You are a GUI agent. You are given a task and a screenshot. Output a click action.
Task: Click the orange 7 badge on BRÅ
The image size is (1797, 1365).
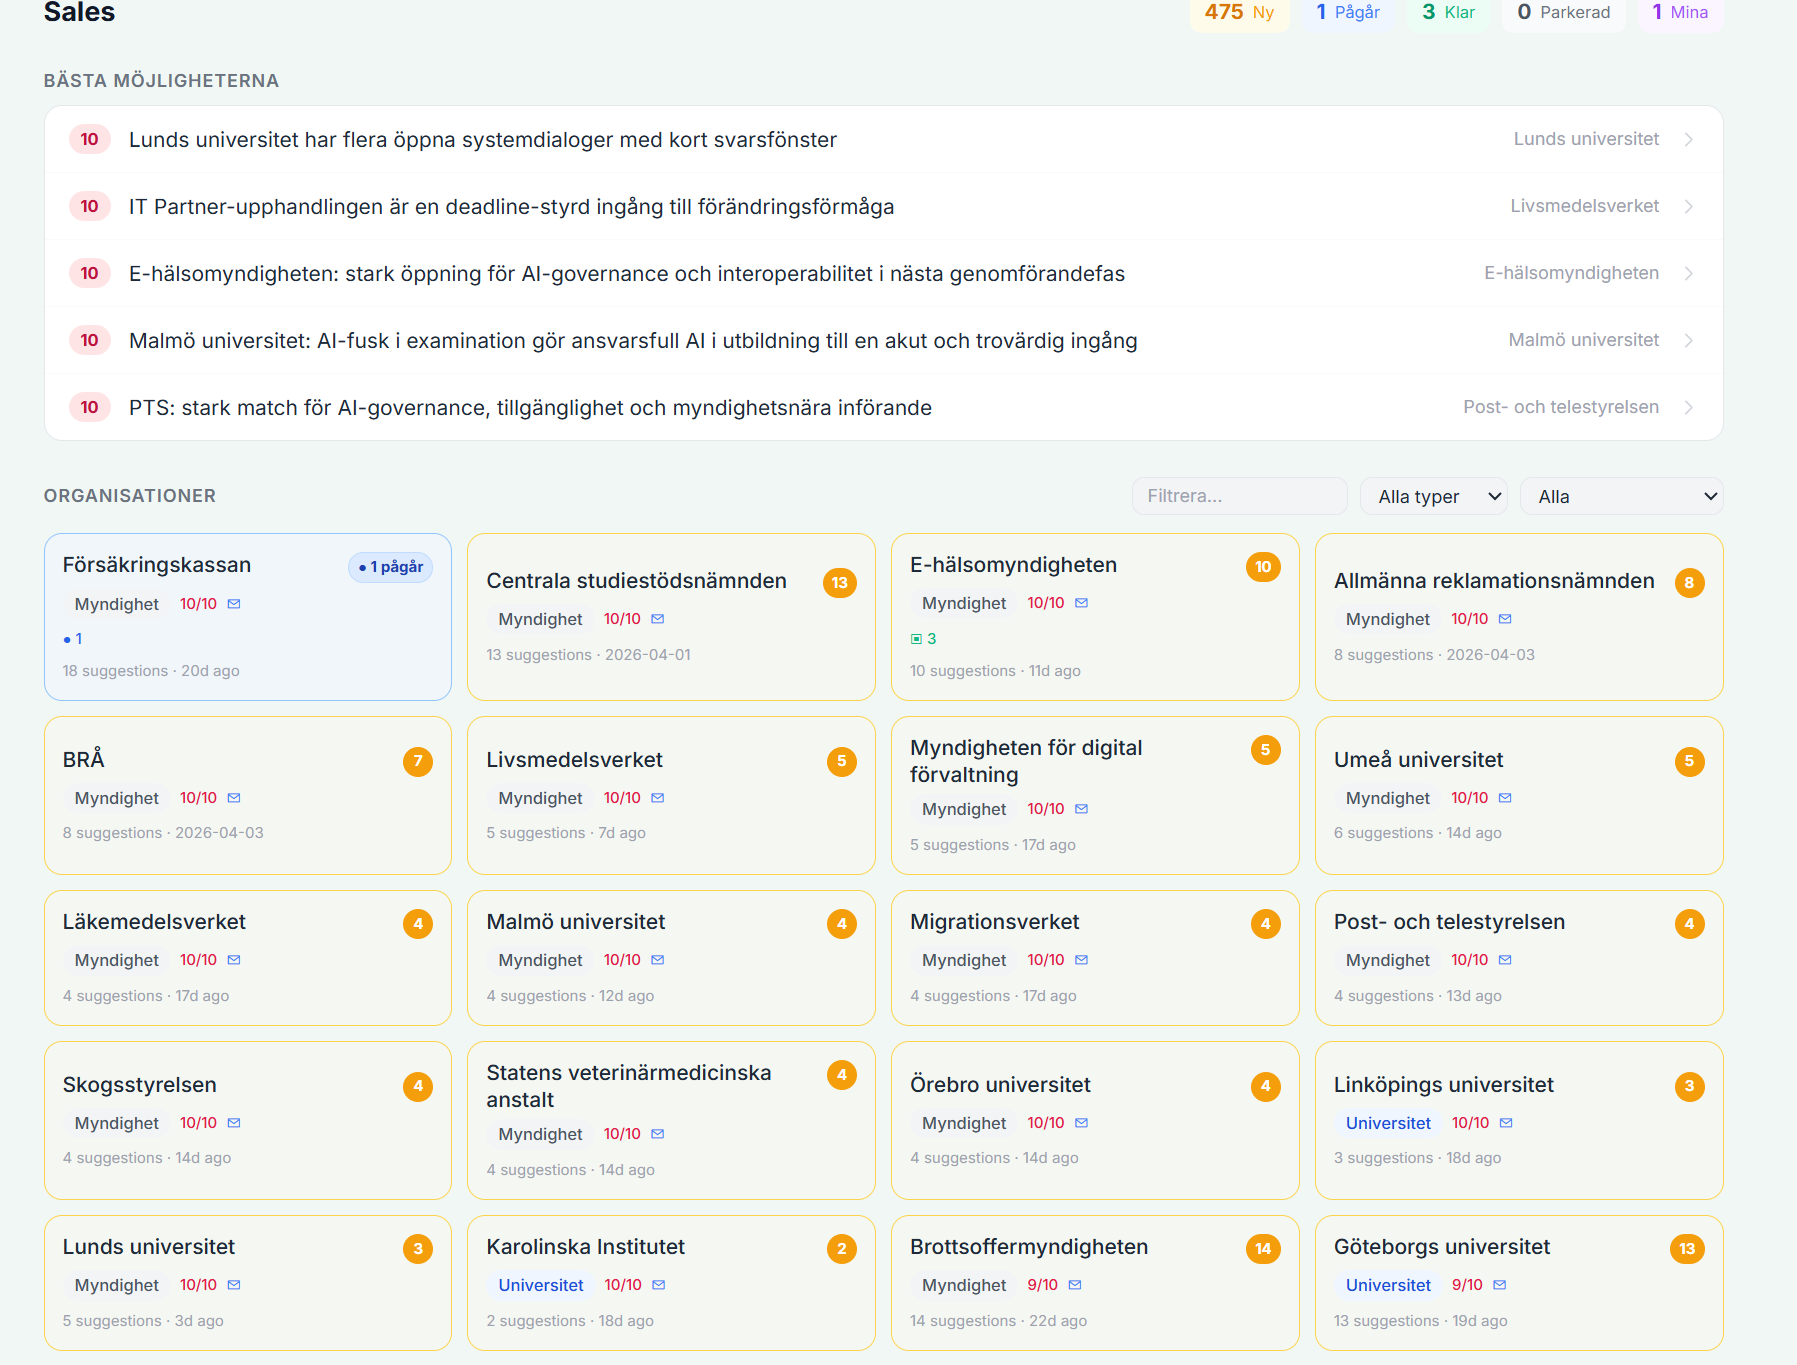418,762
